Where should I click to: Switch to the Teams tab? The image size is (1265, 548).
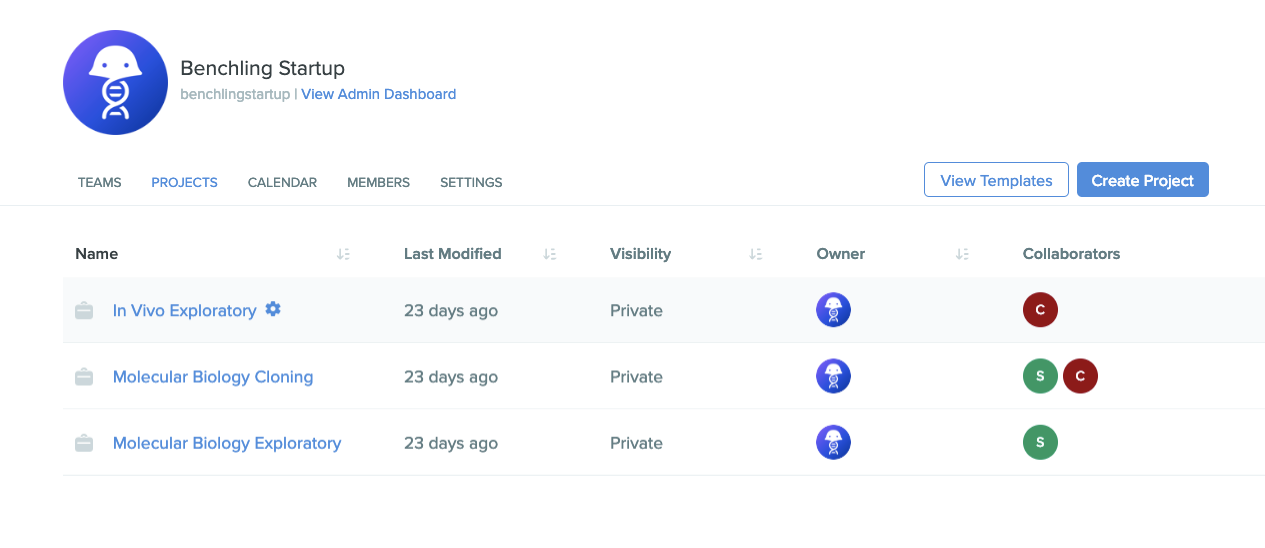(100, 183)
